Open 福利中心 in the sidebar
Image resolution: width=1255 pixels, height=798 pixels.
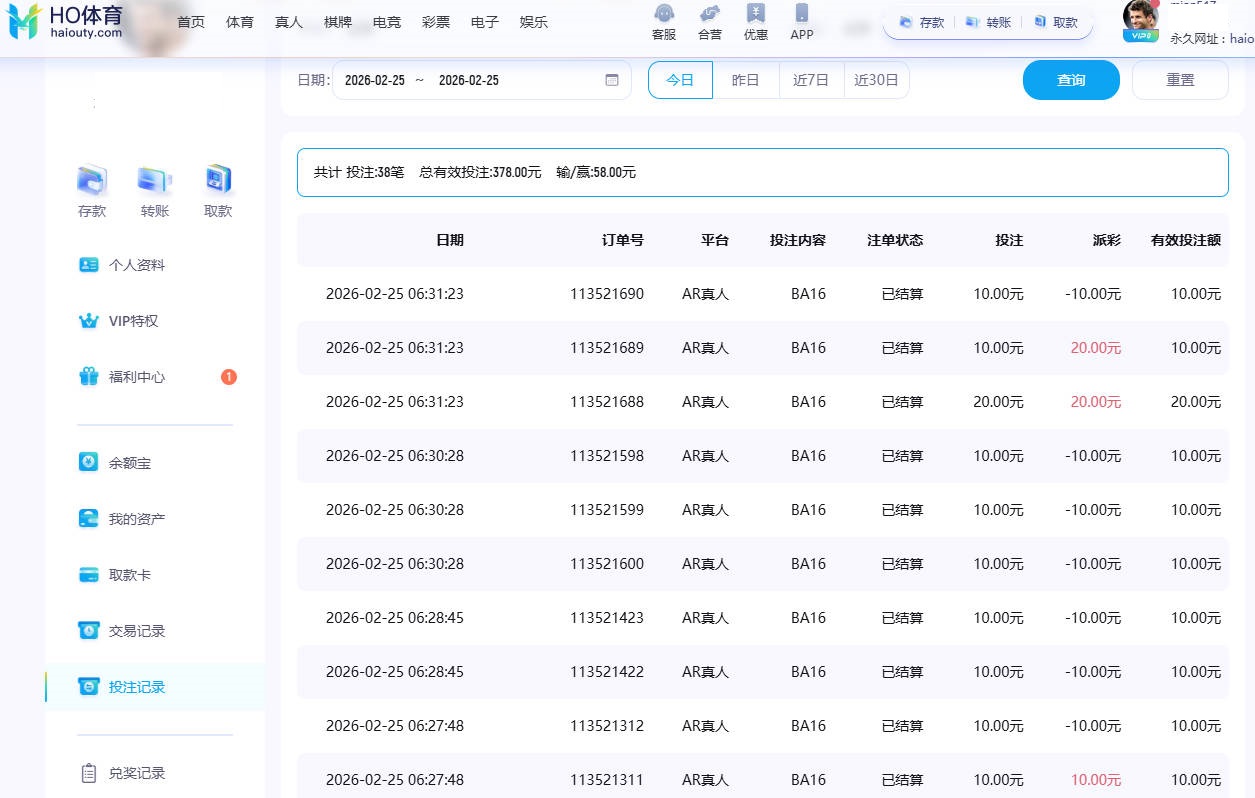tap(136, 377)
